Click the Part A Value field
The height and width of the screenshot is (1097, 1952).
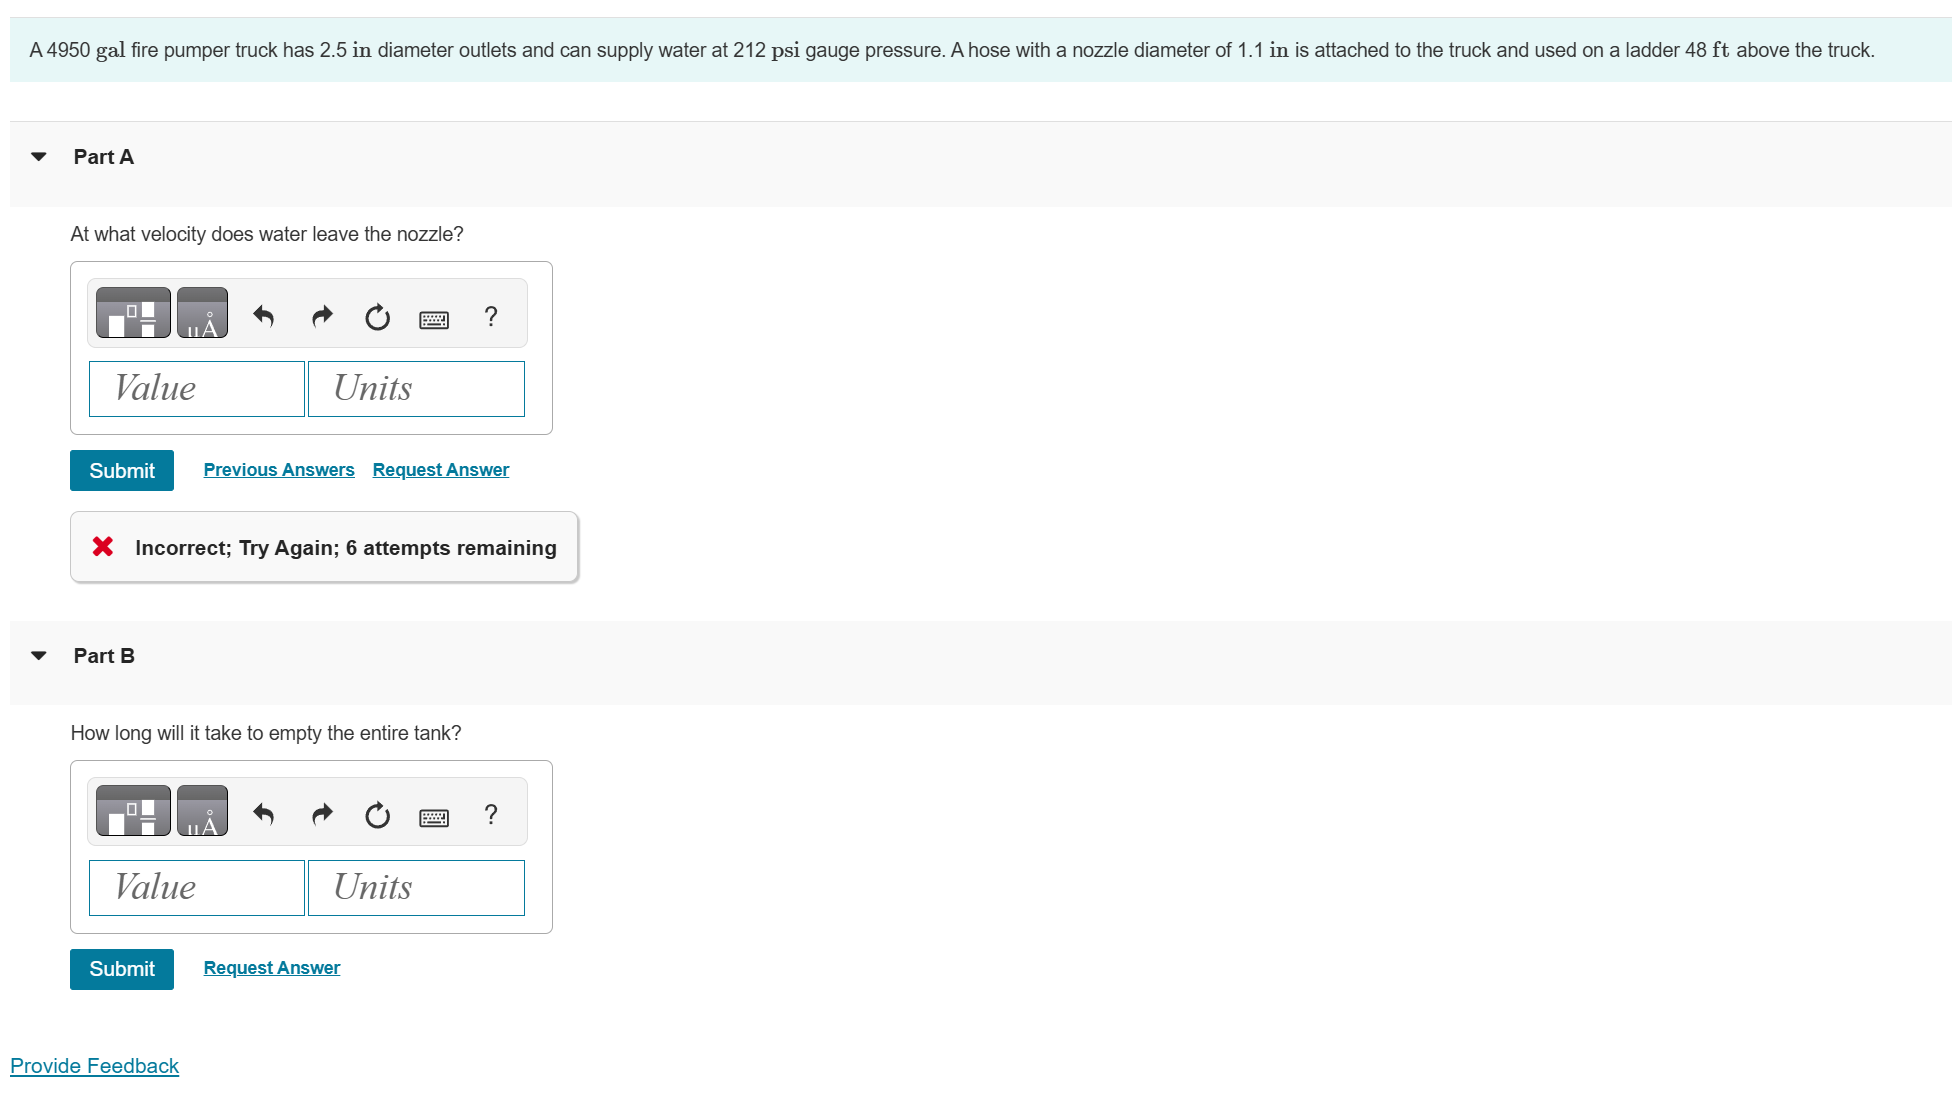pyautogui.click(x=197, y=389)
